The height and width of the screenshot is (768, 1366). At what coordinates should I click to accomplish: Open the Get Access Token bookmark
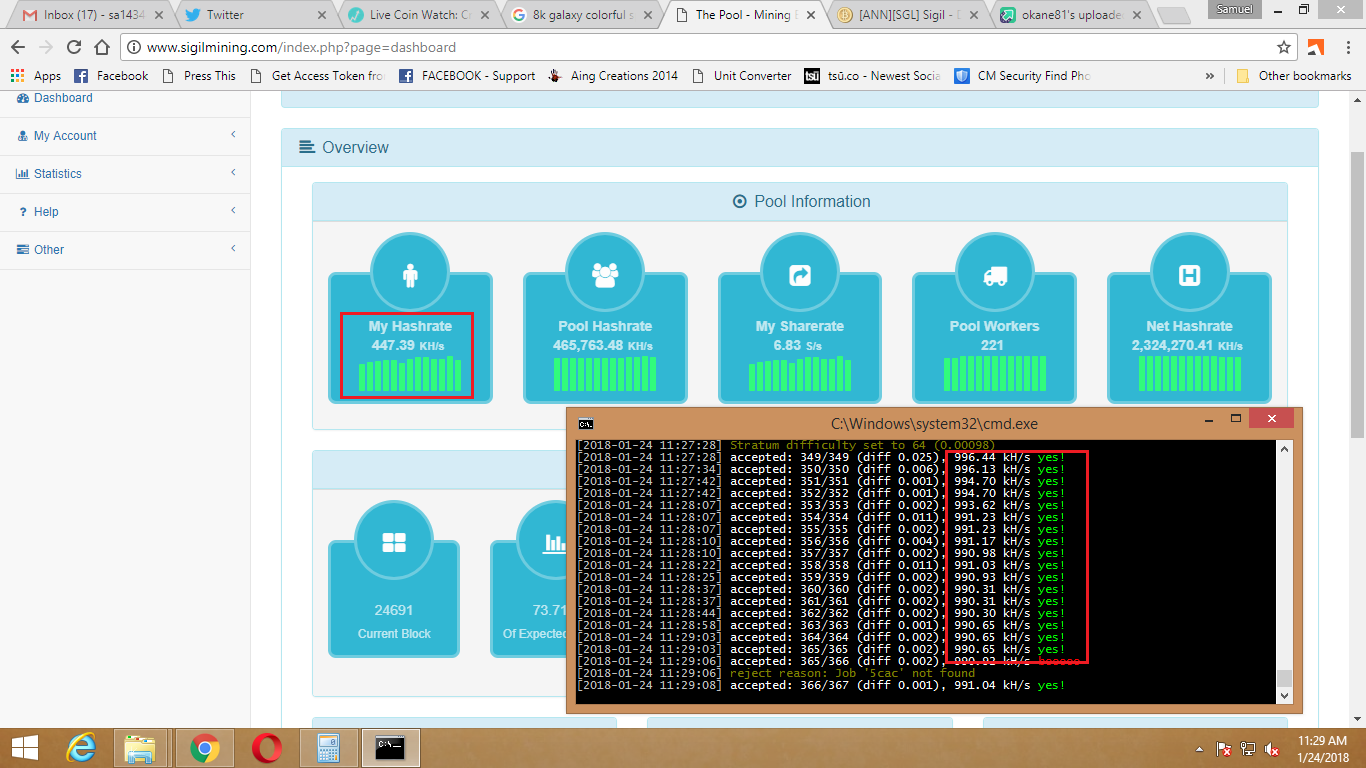(316, 76)
